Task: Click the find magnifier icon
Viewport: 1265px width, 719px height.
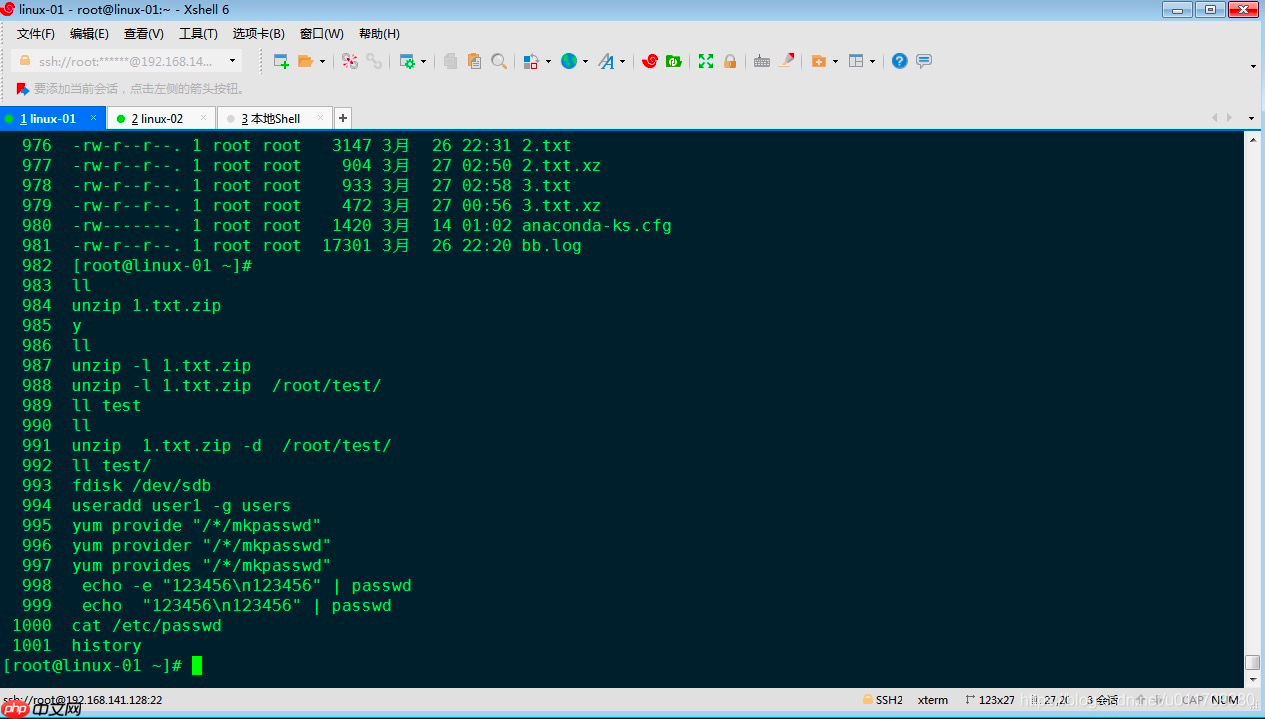Action: click(x=498, y=61)
